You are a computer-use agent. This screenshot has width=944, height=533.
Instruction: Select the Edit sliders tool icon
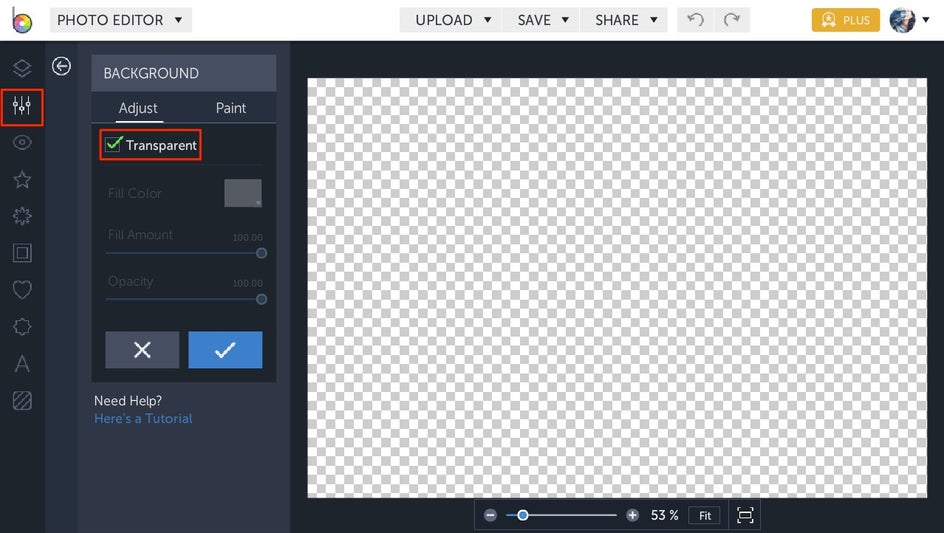click(22, 107)
